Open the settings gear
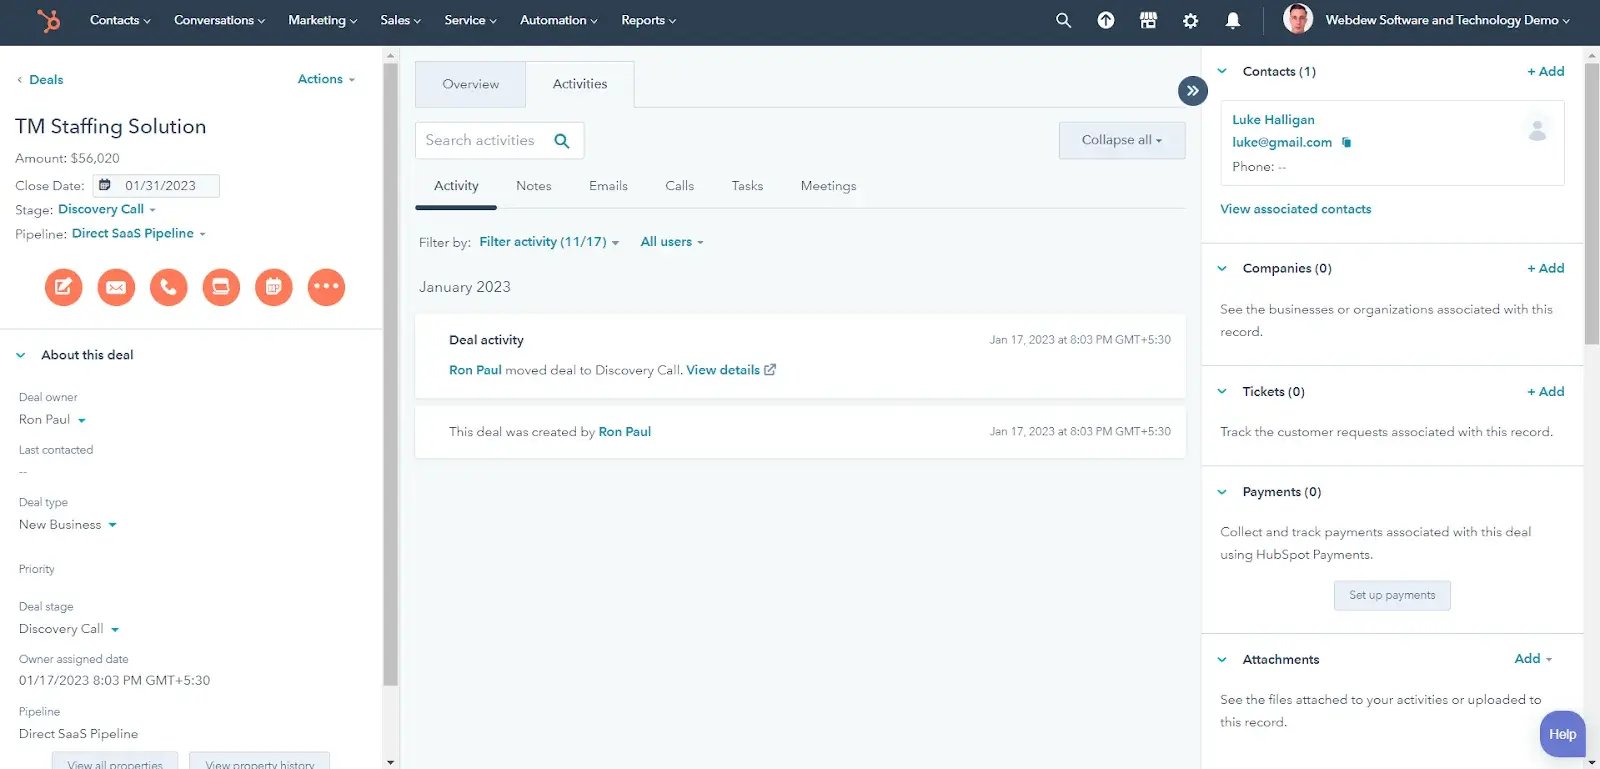Screen dimensions: 1600x769 pyautogui.click(x=1190, y=20)
